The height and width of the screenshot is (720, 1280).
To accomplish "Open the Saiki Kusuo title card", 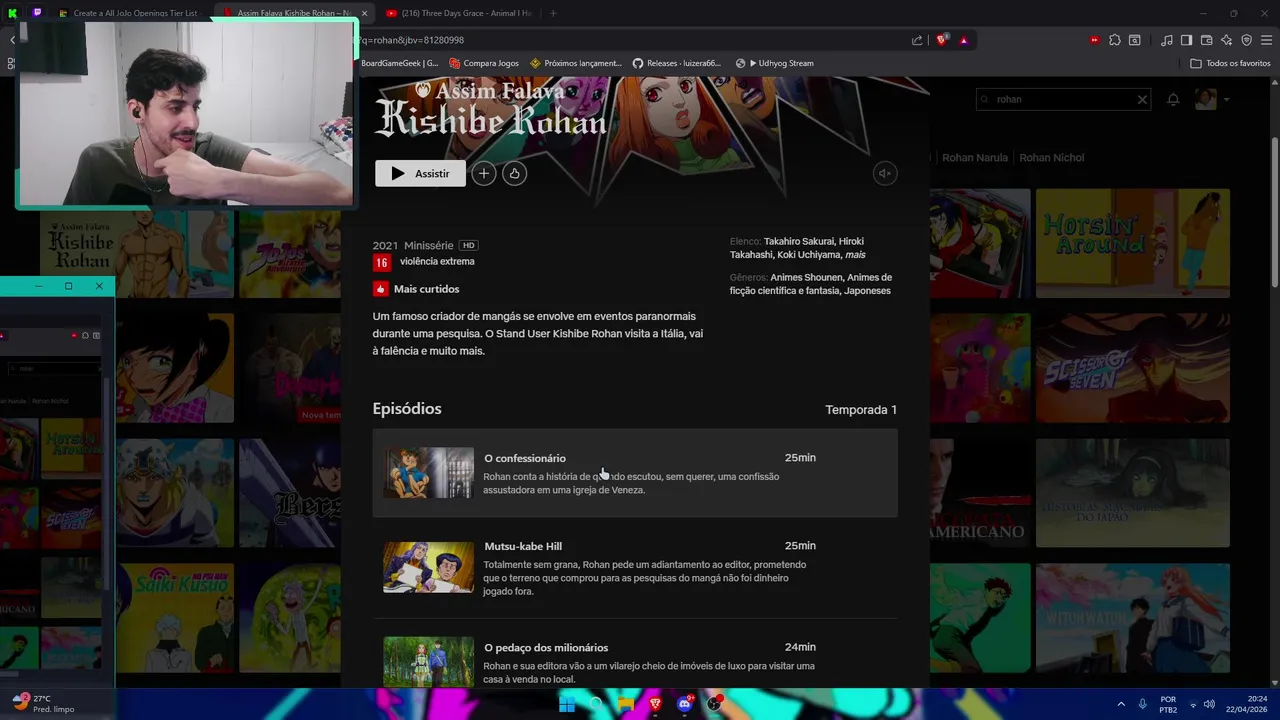I will 175,618.
